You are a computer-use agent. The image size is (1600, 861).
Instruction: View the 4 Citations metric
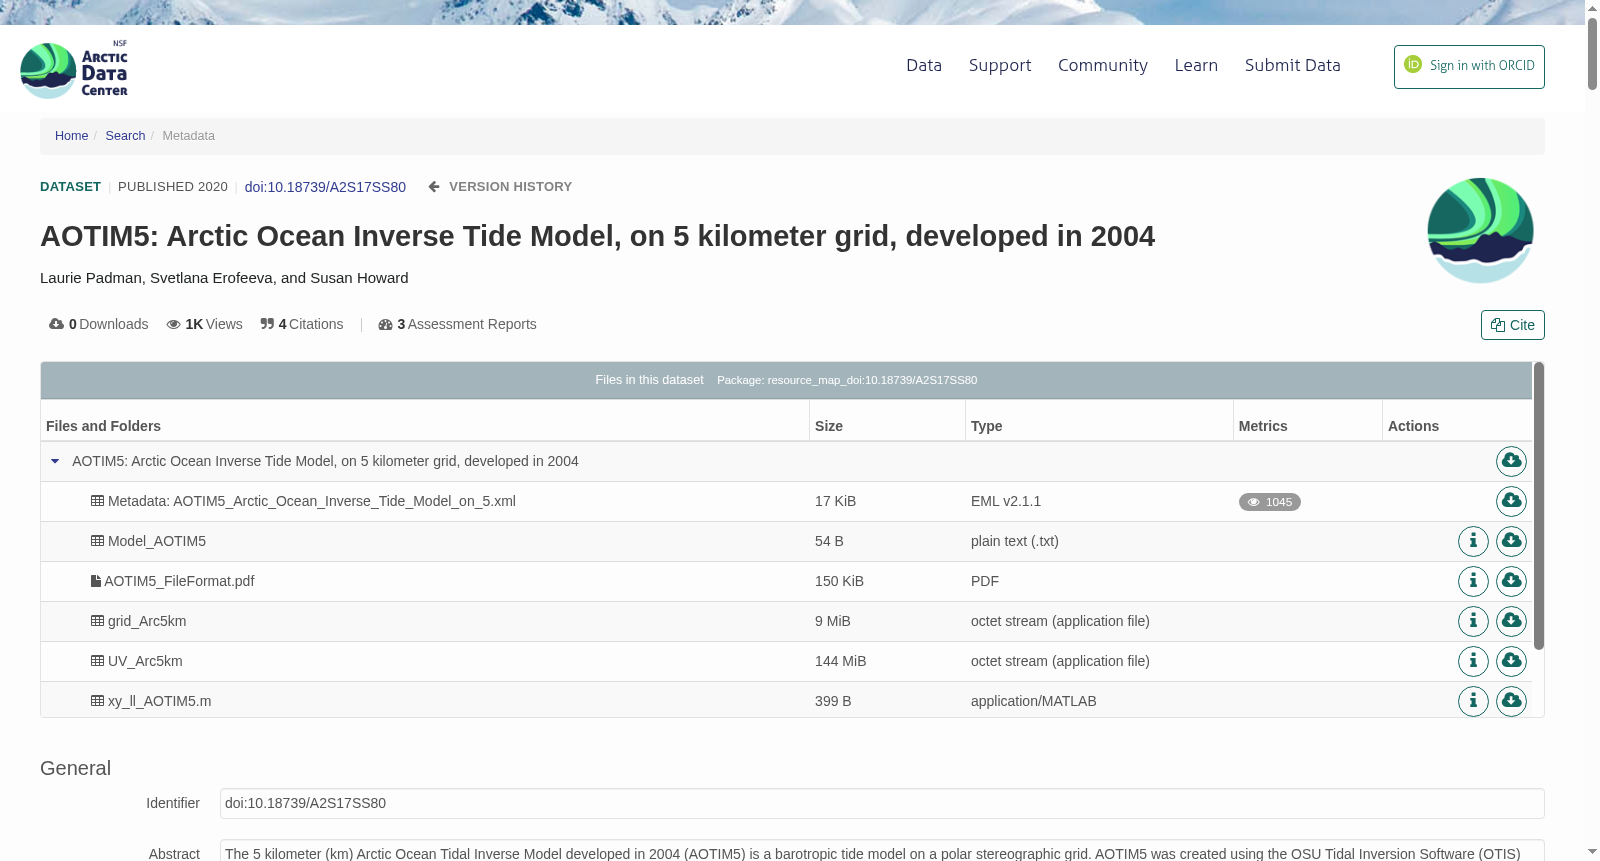click(301, 324)
